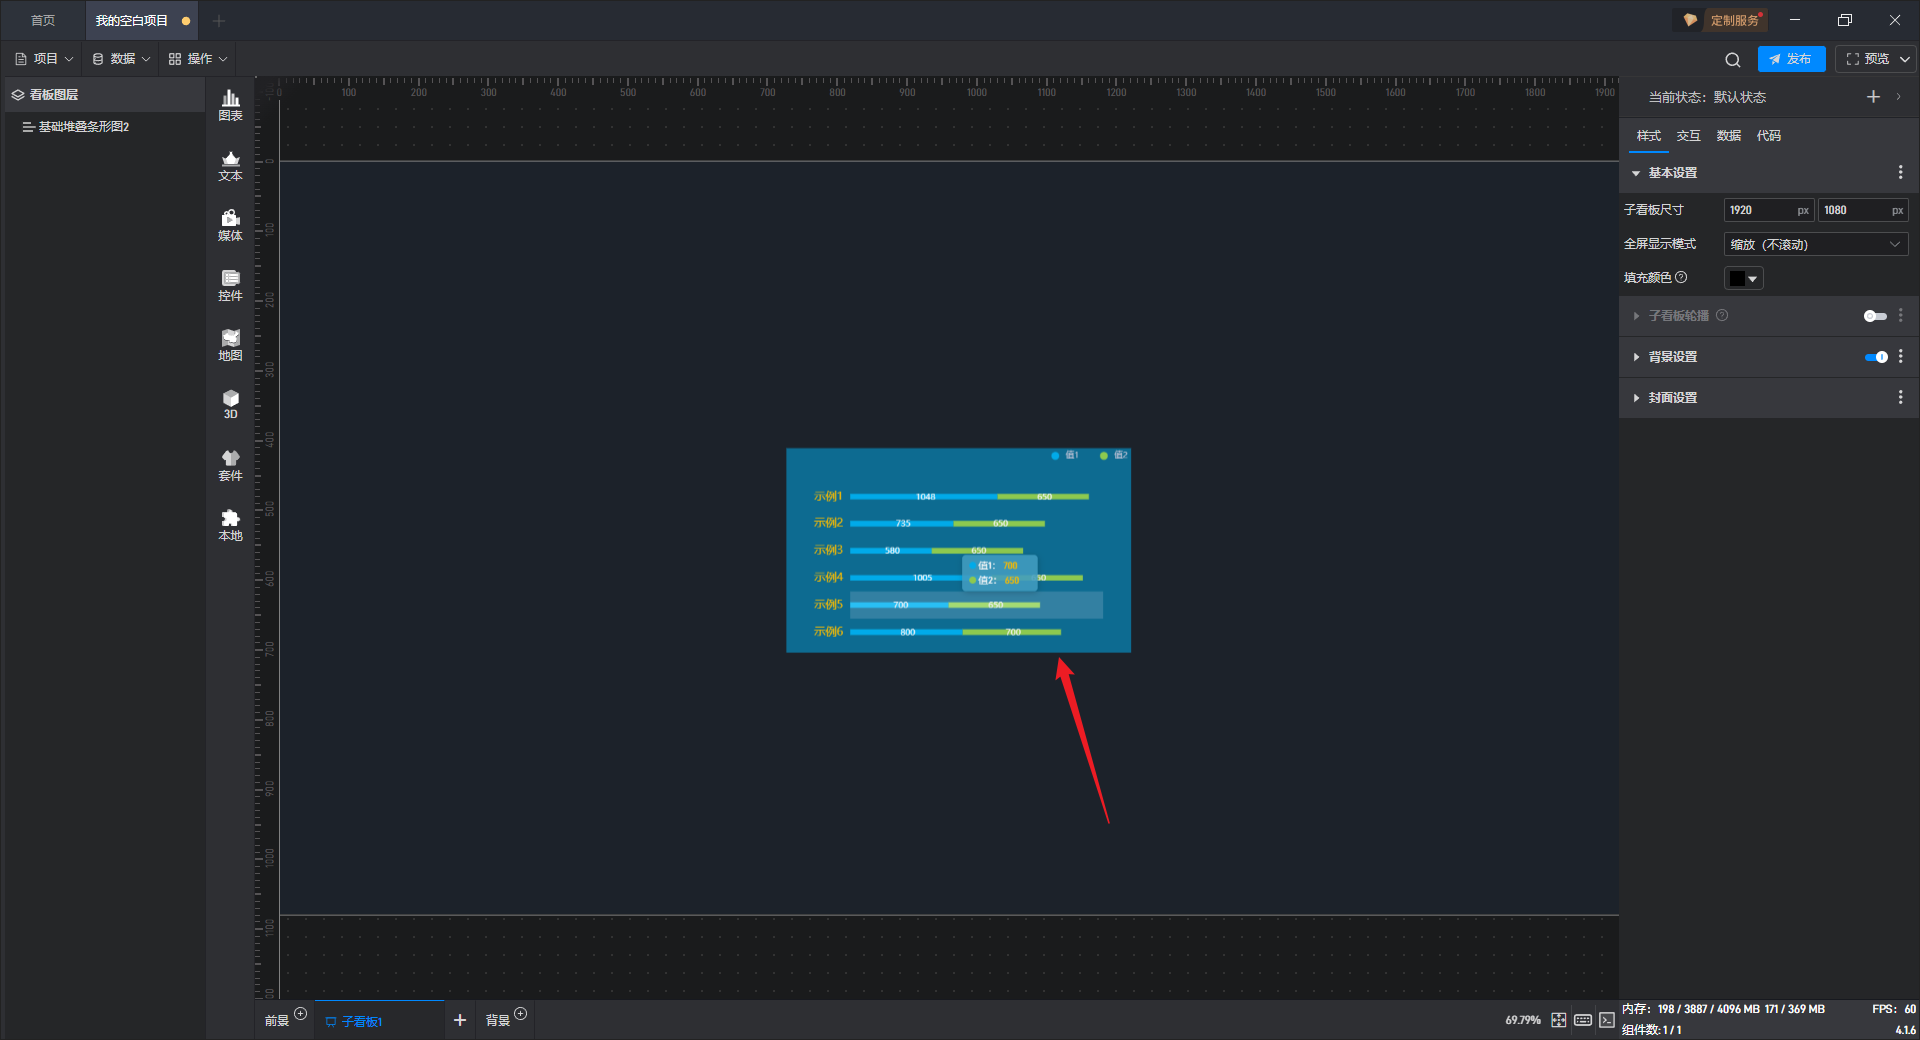This screenshot has height=1040, width=1920.
Task: Switch to the 首页 tab
Action: (x=43, y=20)
